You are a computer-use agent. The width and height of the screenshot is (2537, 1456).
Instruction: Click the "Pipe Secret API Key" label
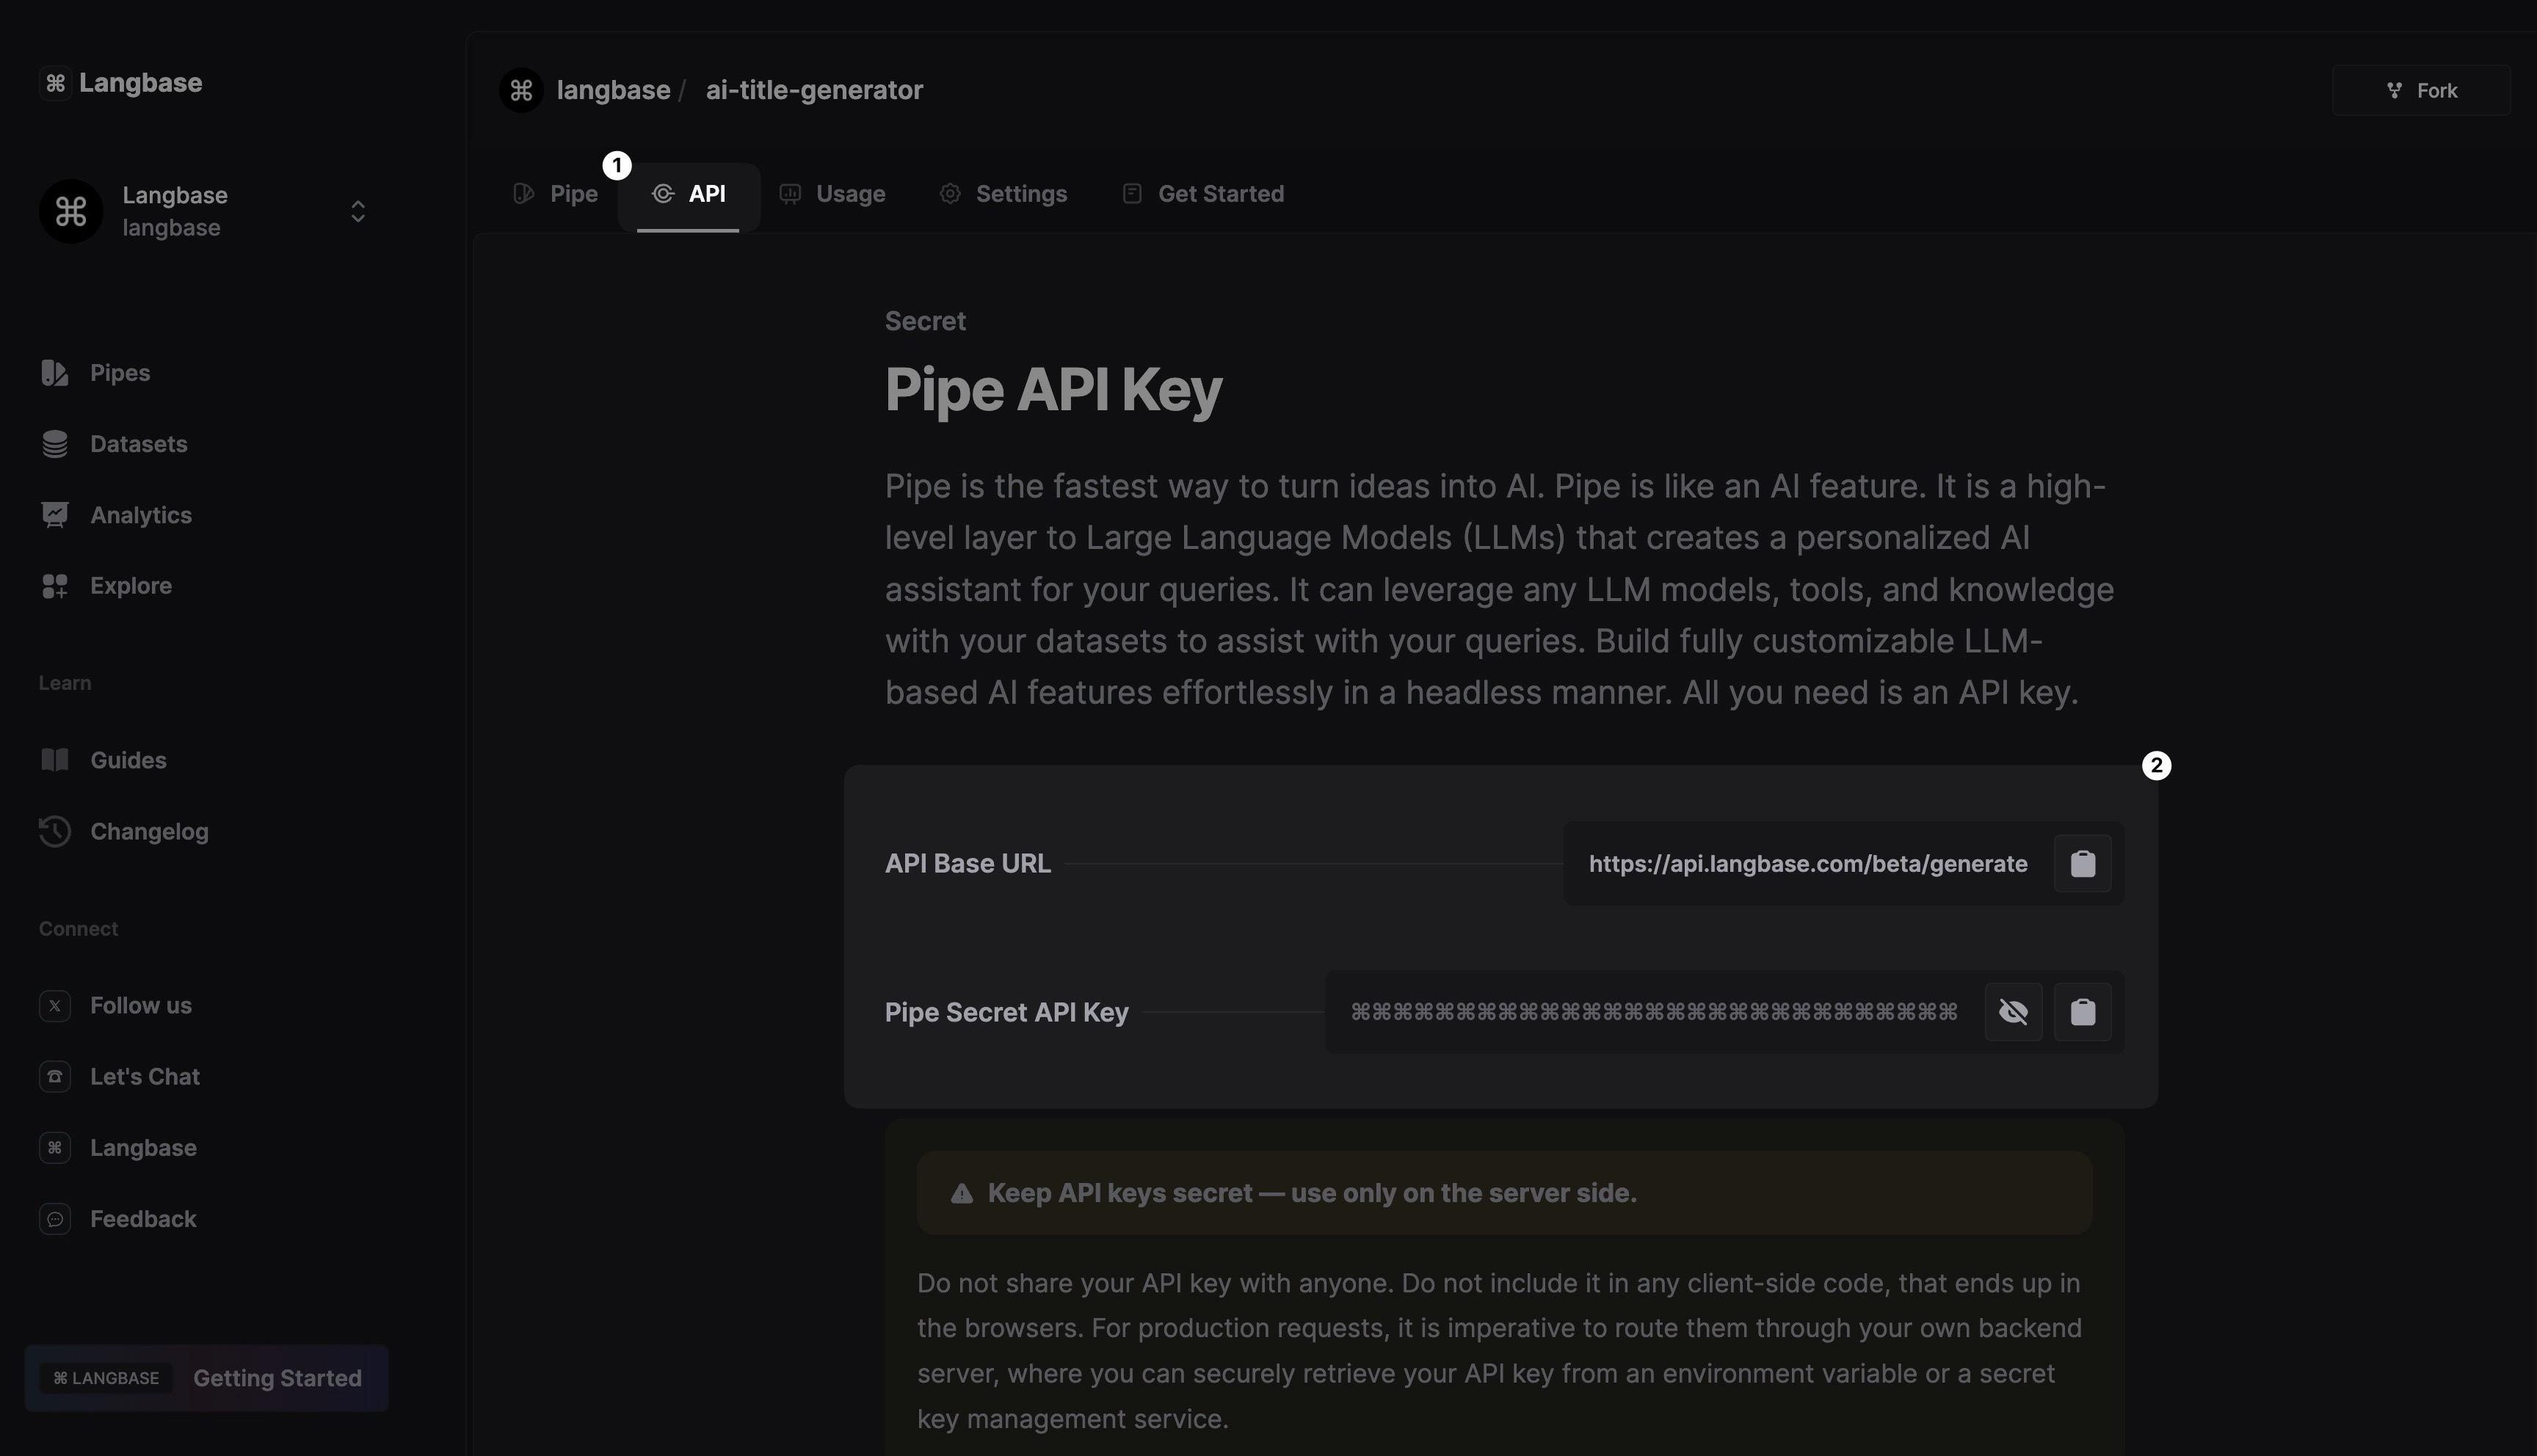[x=1006, y=1012]
